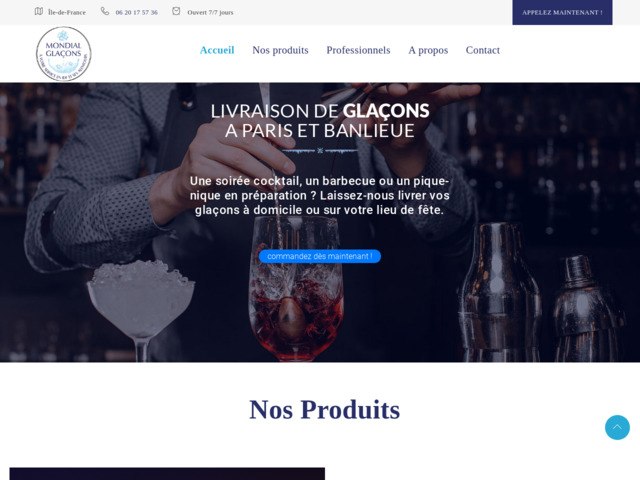Click the Livraison de glaçons hero heading
This screenshot has height=480, width=640.
(320, 121)
